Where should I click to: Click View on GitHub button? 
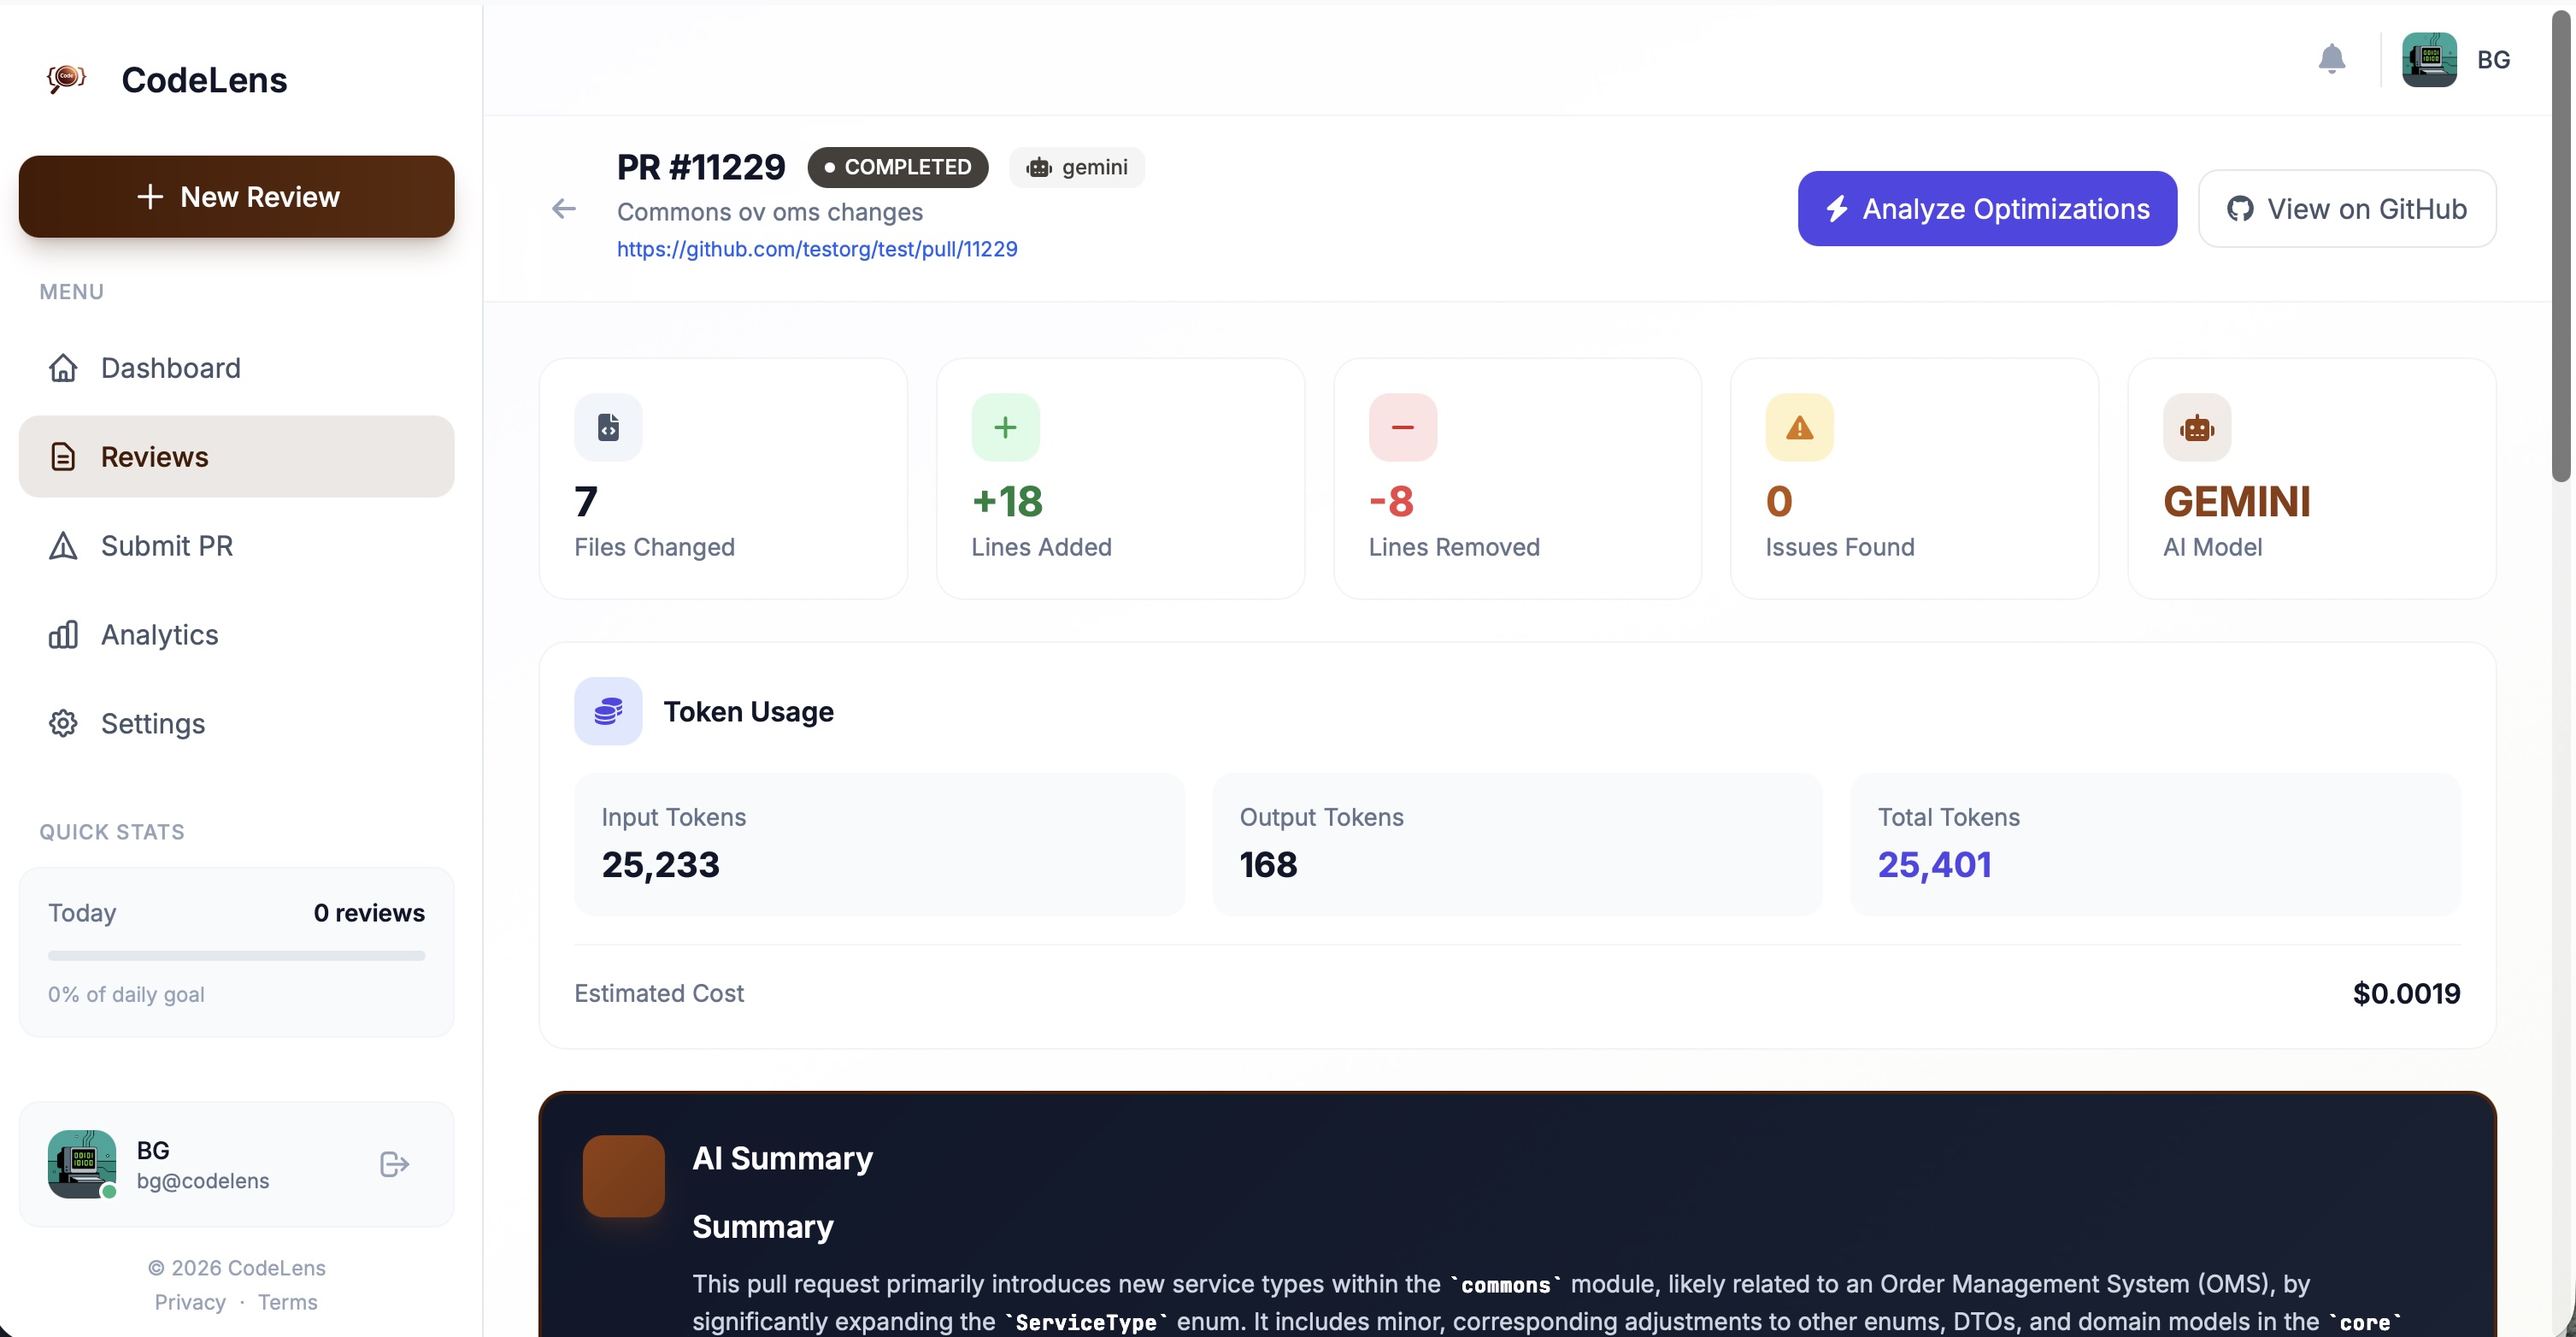[x=2346, y=209]
